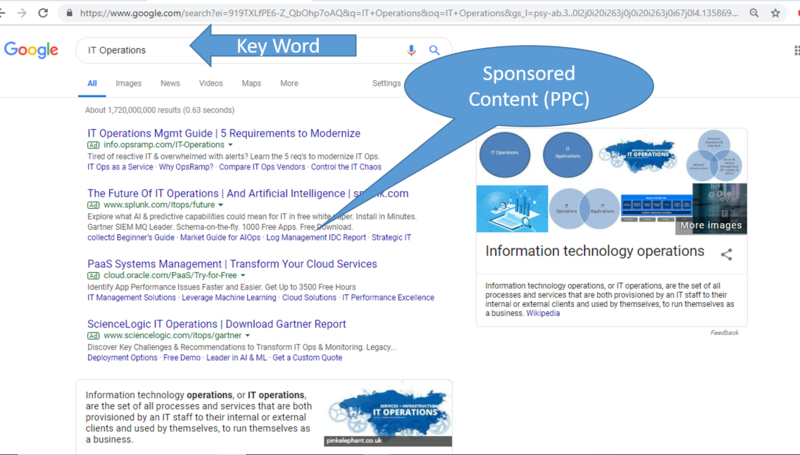The height and width of the screenshot is (455, 800).
Task: Expand the dropdown arrow after cloud.oracle.com URL
Action: coord(243,275)
